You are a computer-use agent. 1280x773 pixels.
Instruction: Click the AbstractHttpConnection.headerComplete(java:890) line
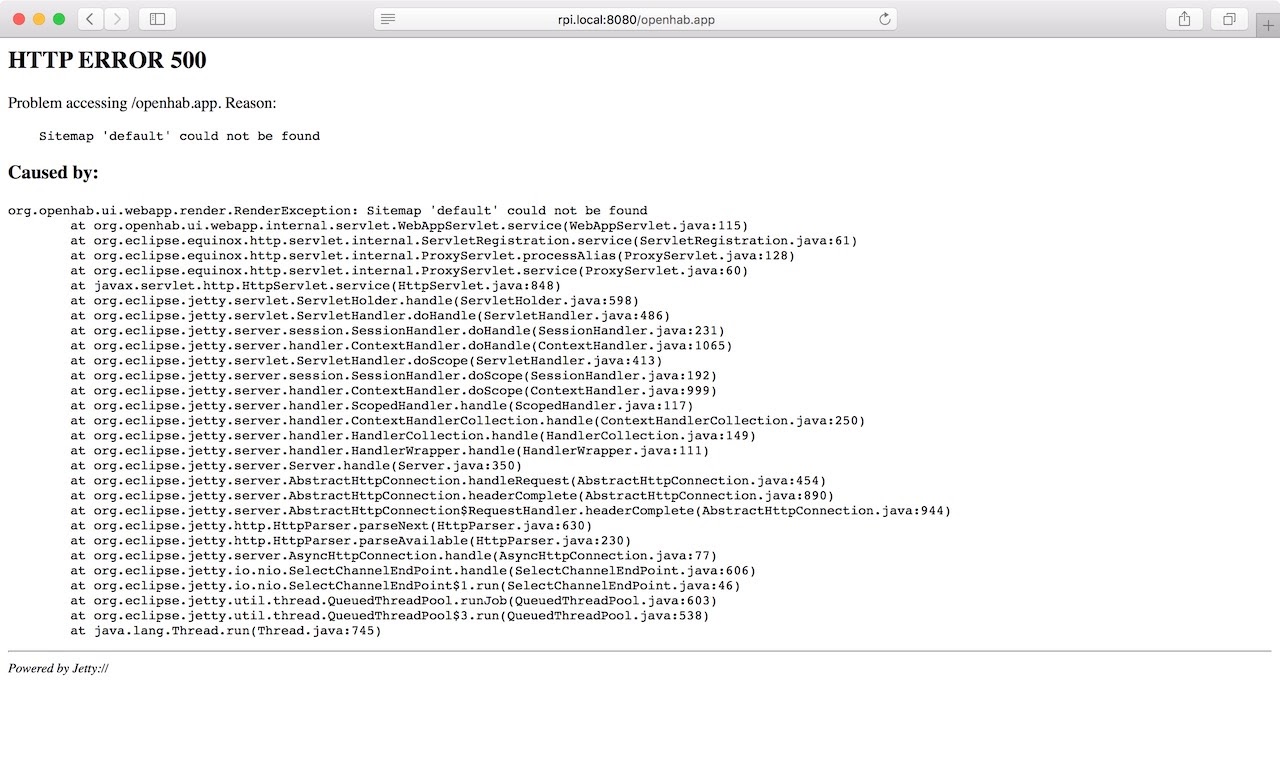[x=452, y=496]
